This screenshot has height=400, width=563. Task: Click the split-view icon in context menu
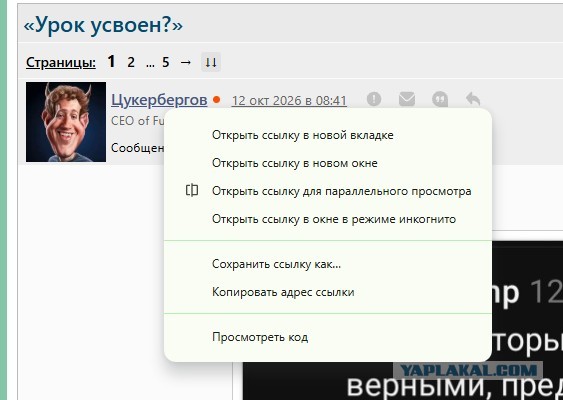point(192,190)
